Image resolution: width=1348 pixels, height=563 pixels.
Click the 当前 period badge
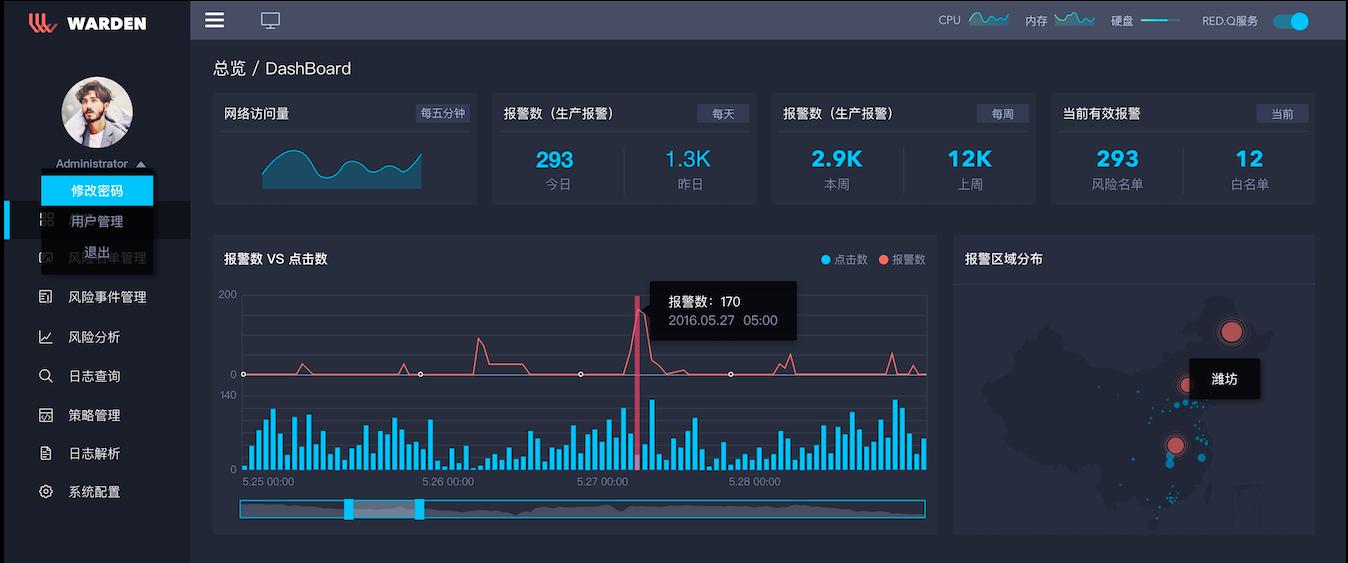point(1282,114)
